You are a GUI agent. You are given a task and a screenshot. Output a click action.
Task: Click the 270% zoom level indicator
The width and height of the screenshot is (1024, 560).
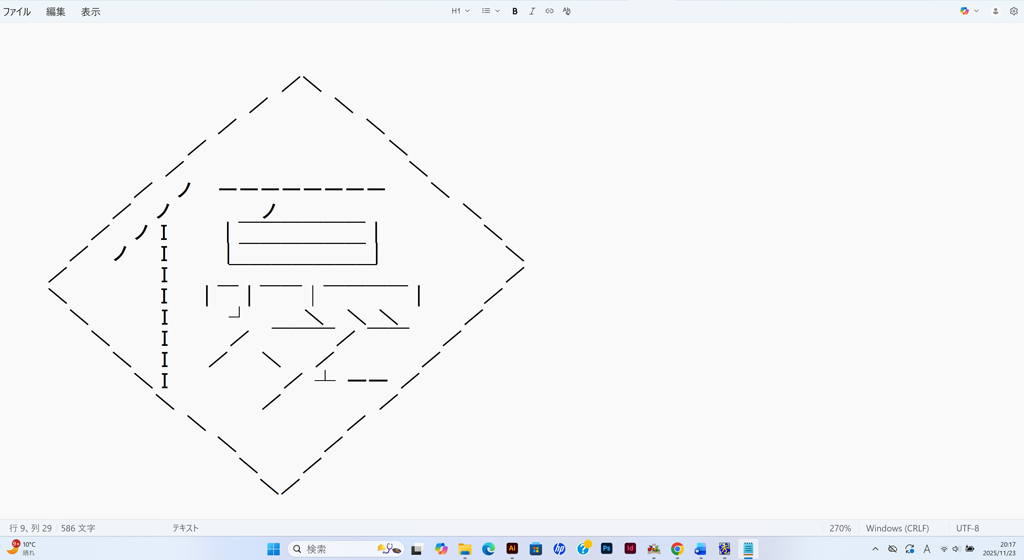[x=840, y=528]
